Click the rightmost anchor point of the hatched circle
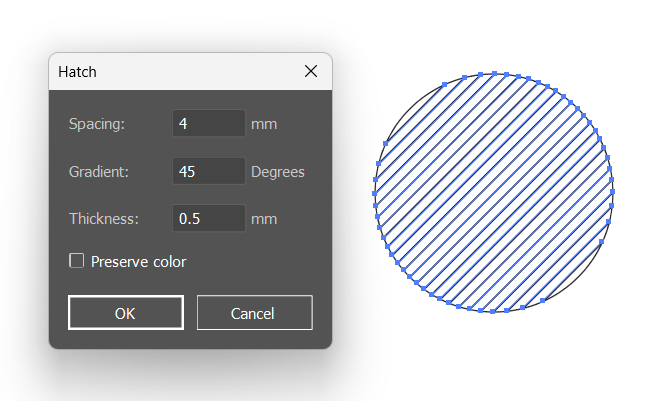Screen dimensions: 659x401 pyautogui.click(x=612, y=191)
